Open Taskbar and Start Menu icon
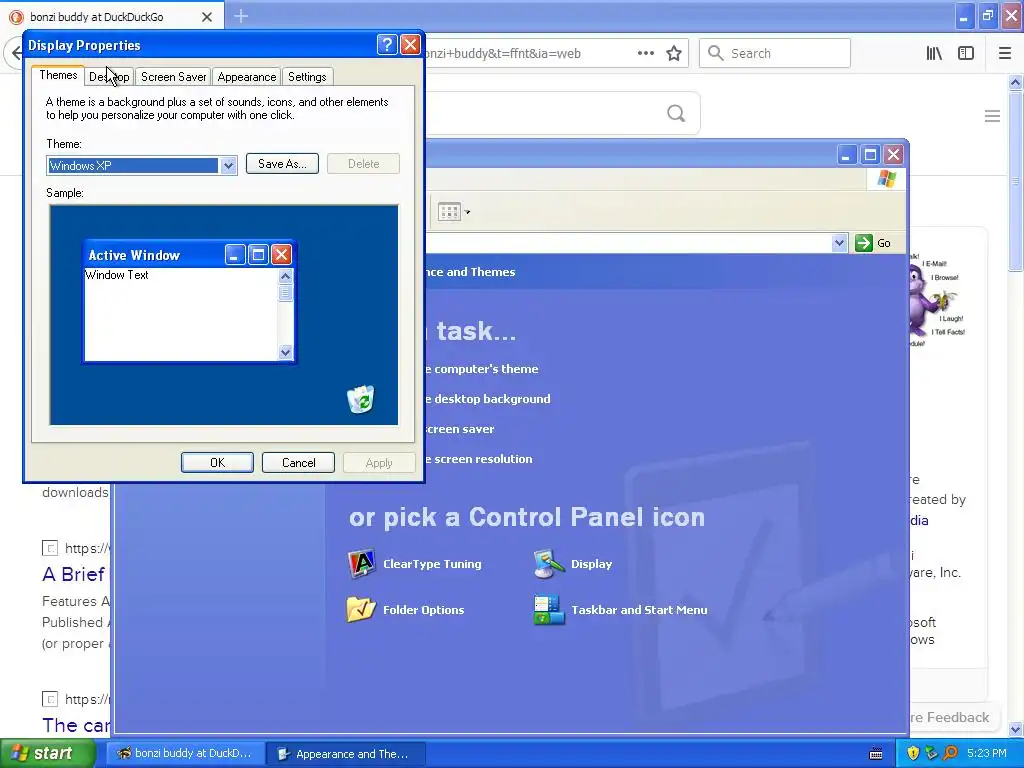The image size is (1024, 768). pyautogui.click(x=549, y=609)
